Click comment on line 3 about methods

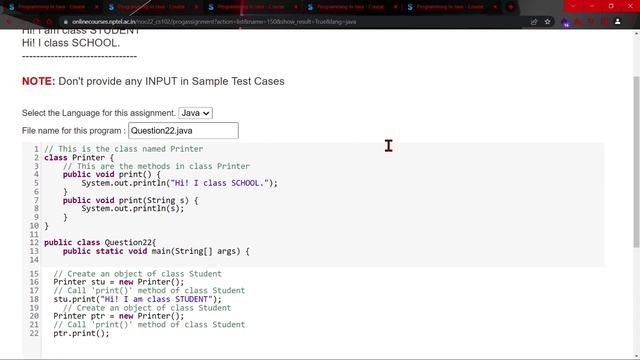pos(156,166)
